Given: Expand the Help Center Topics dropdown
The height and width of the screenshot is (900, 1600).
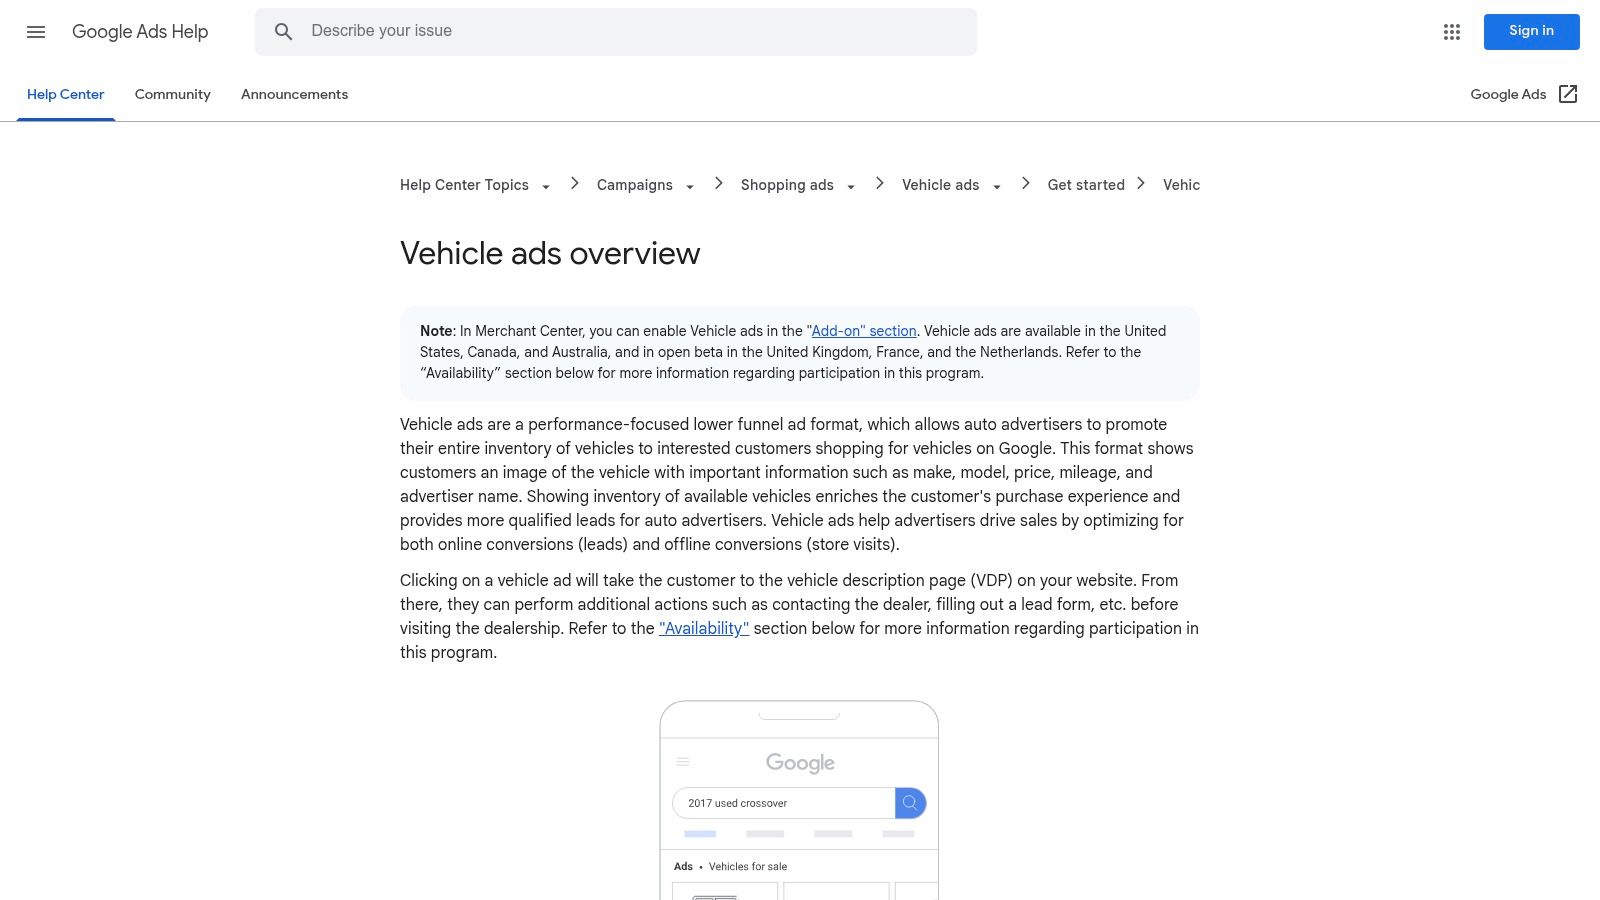Looking at the screenshot, I should (x=545, y=187).
